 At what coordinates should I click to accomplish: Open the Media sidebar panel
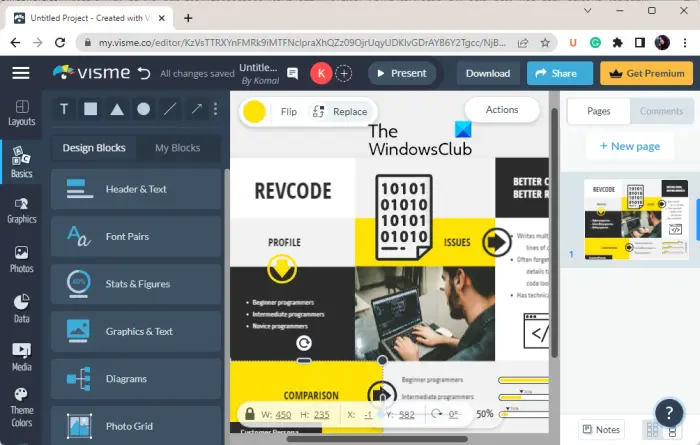pos(21,357)
